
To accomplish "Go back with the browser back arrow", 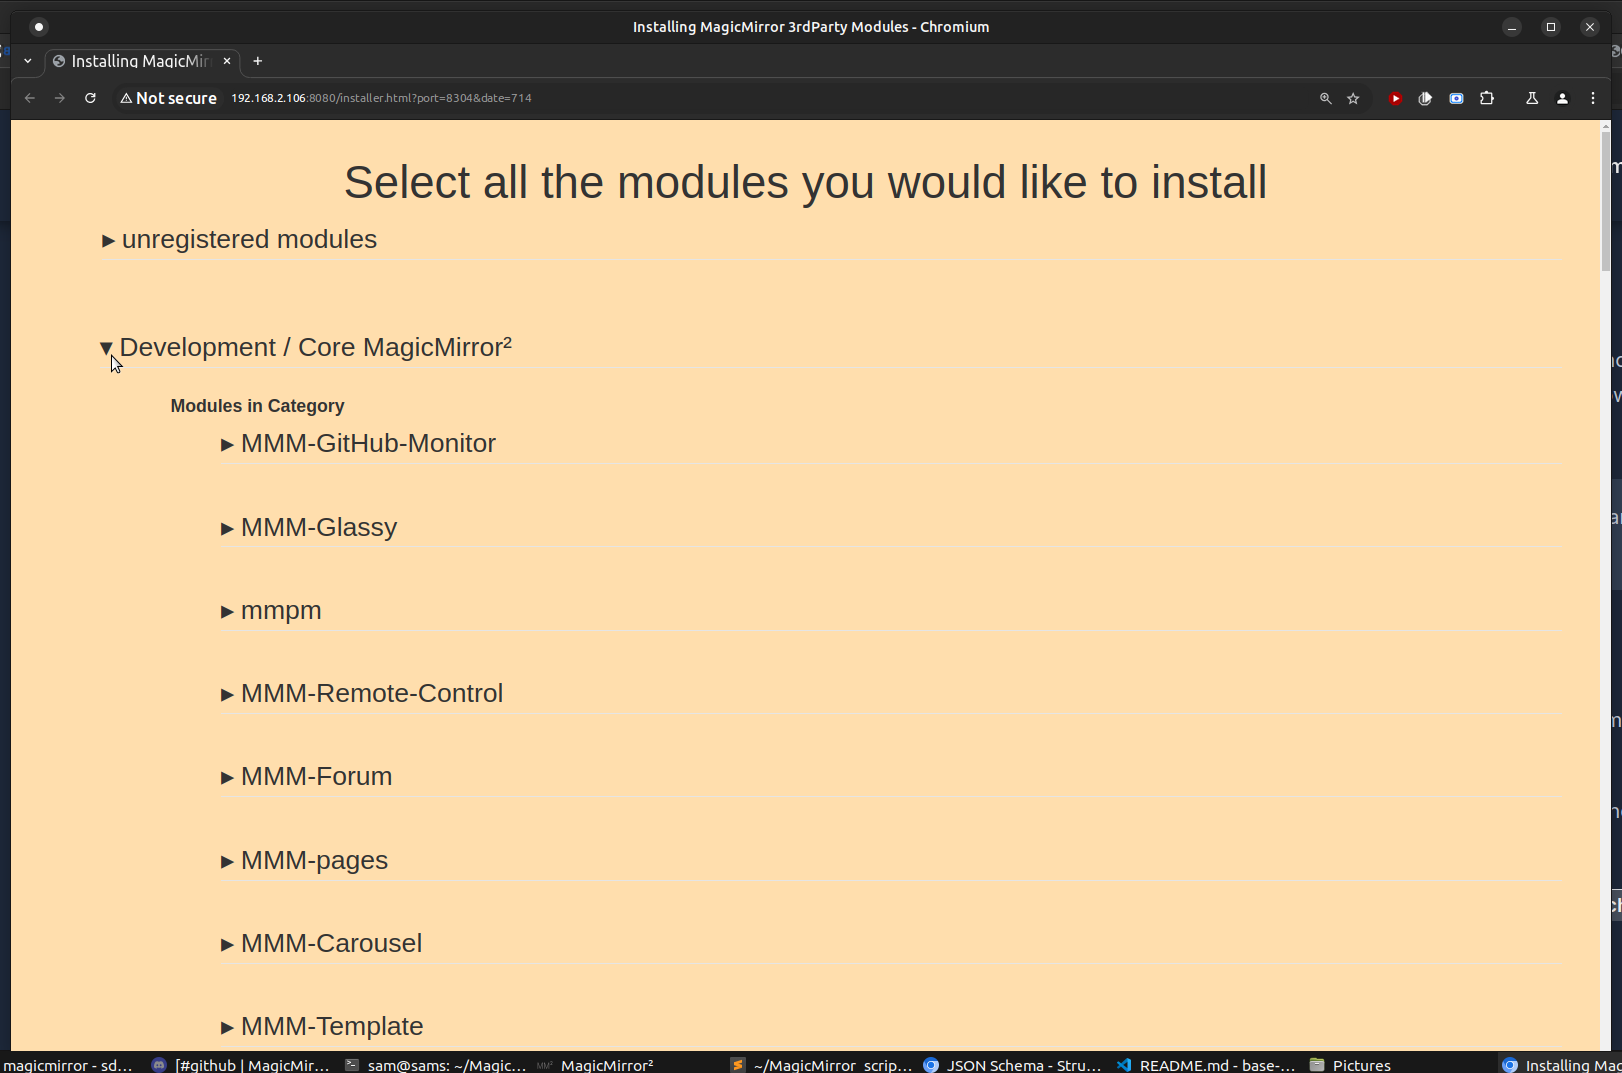I will click(30, 98).
